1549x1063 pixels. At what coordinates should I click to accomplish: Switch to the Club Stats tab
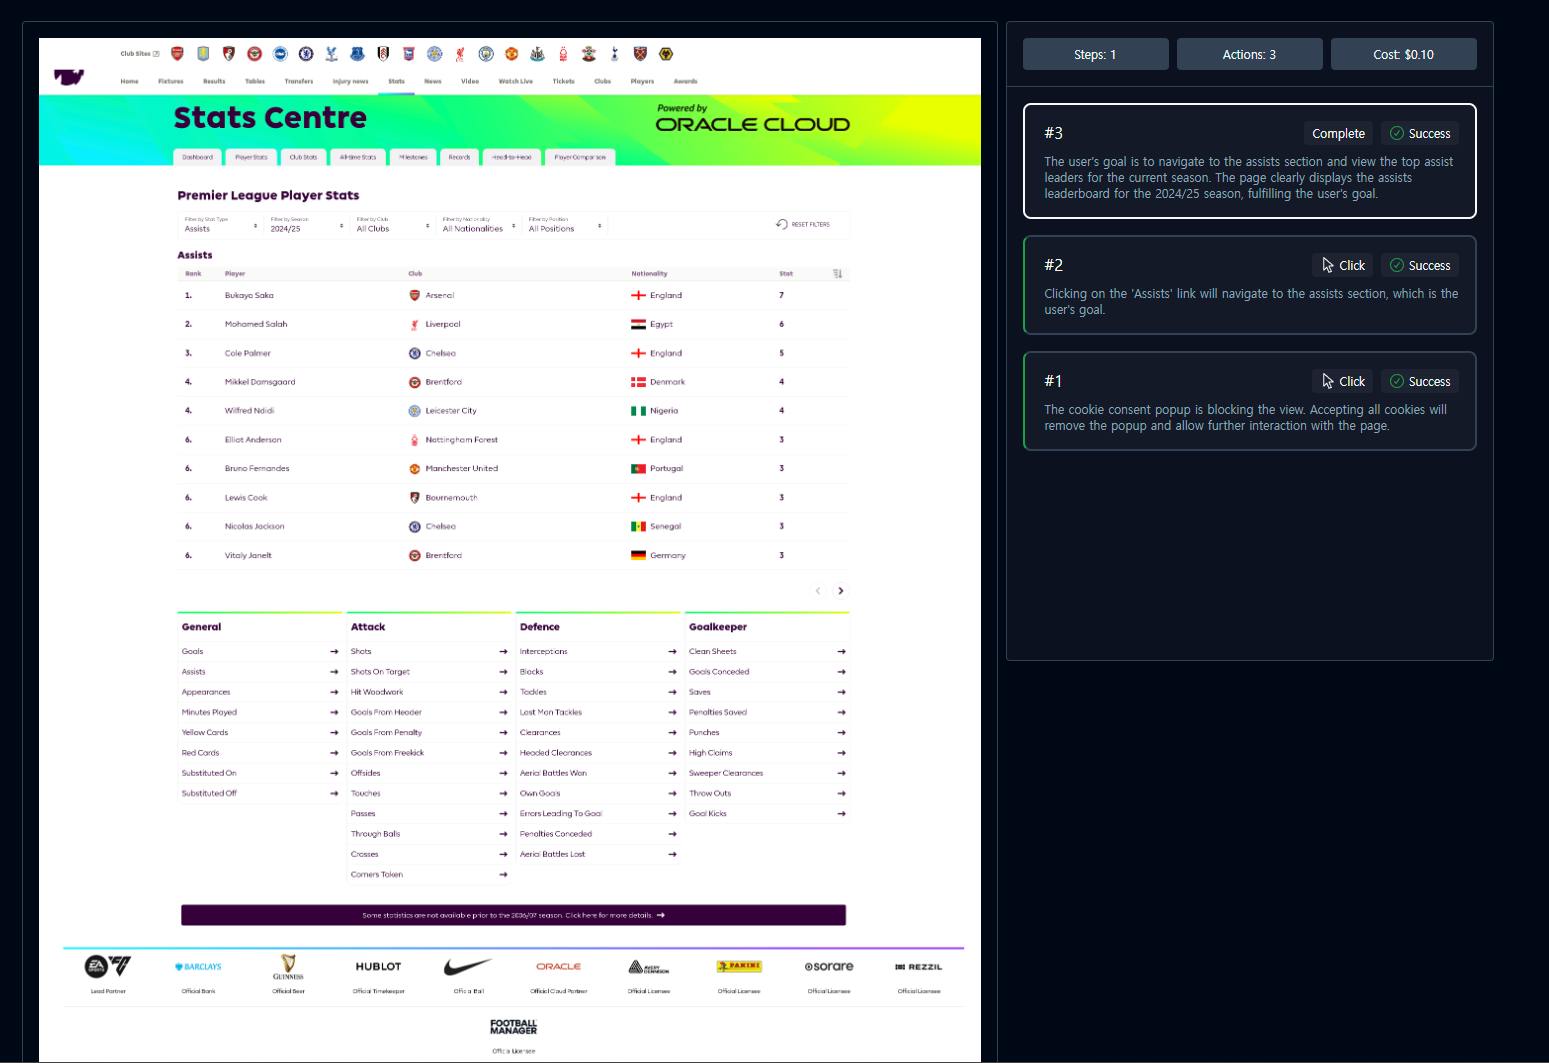click(x=303, y=157)
